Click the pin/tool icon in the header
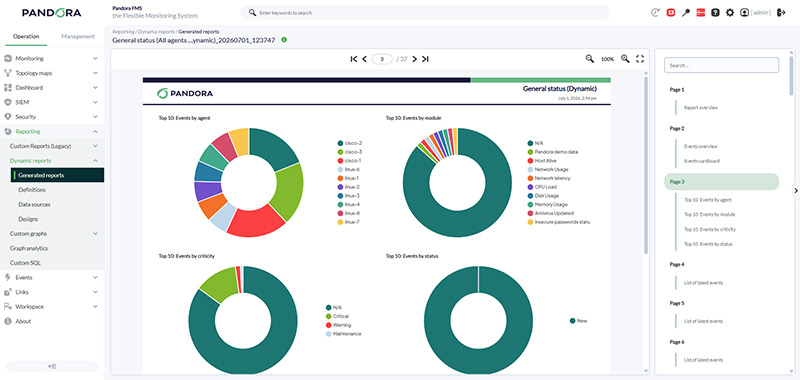 click(x=686, y=13)
